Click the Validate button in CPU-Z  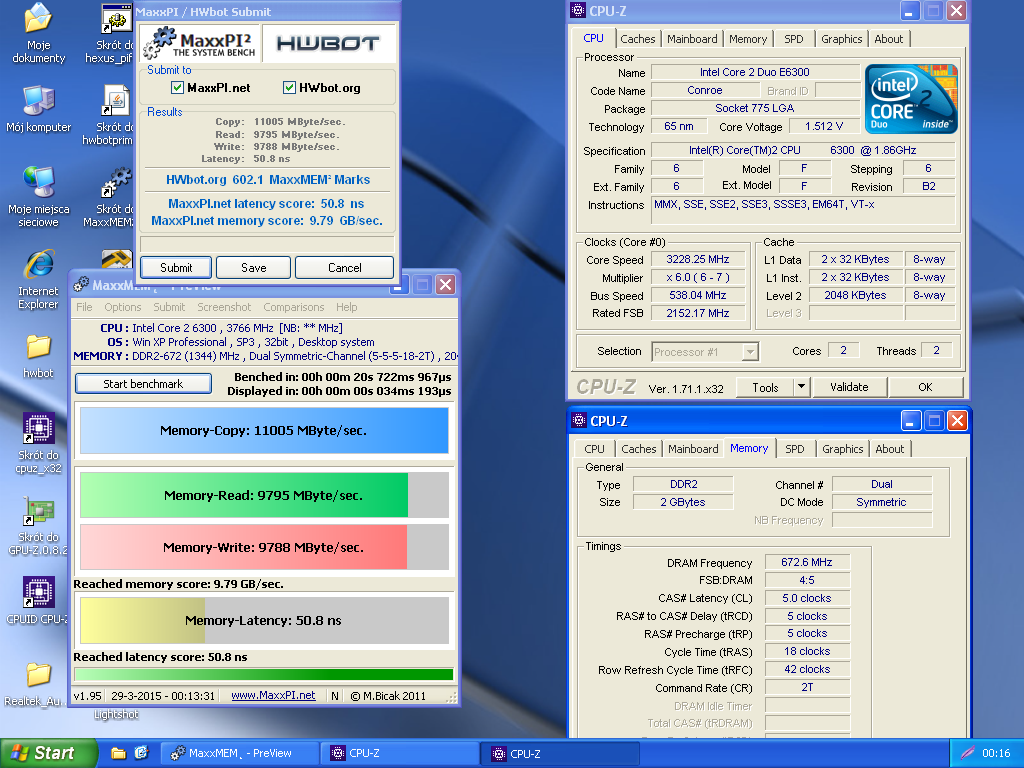tap(849, 387)
